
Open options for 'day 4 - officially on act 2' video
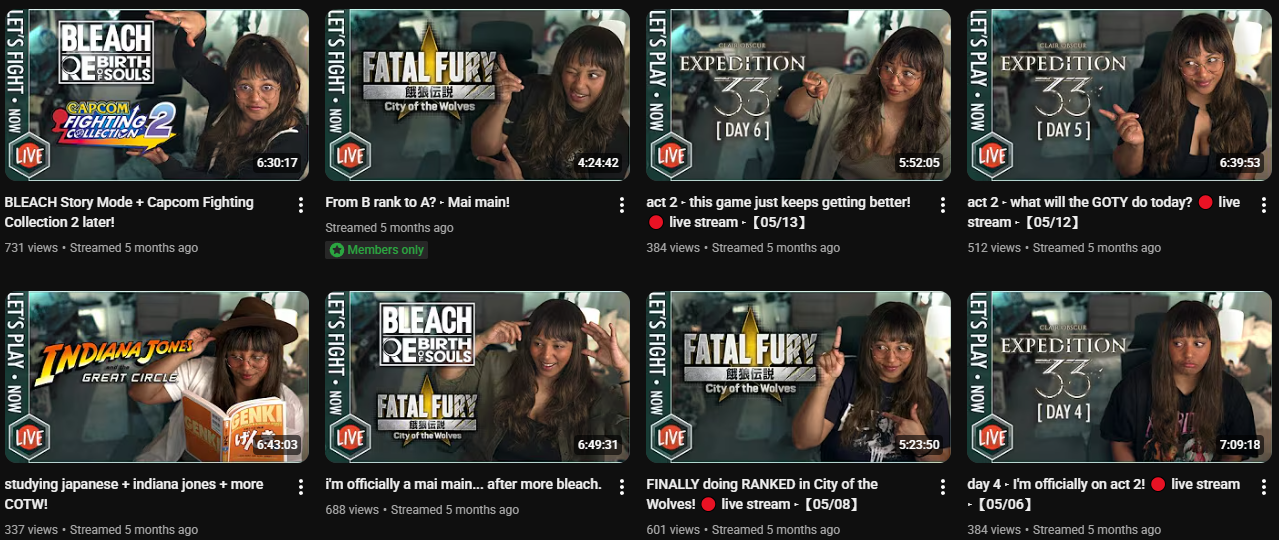[1264, 487]
